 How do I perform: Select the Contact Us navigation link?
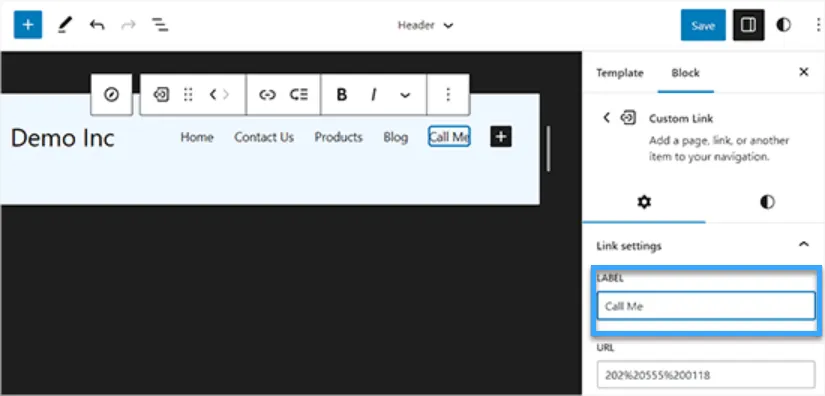point(264,137)
